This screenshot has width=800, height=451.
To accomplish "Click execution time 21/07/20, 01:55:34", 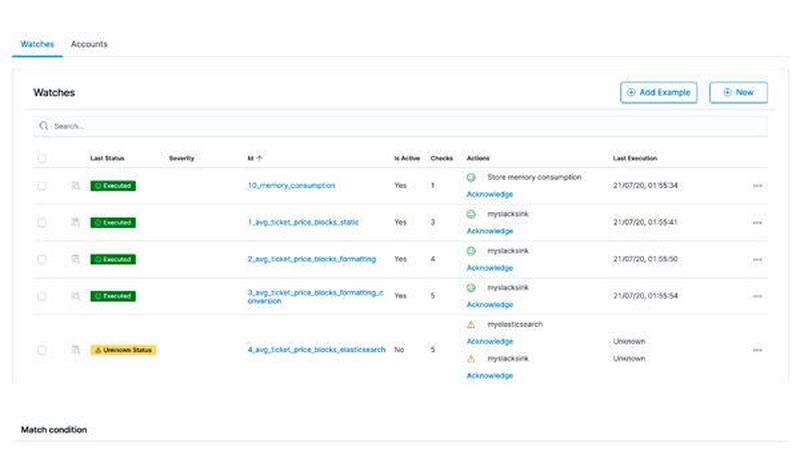I will click(645, 186).
